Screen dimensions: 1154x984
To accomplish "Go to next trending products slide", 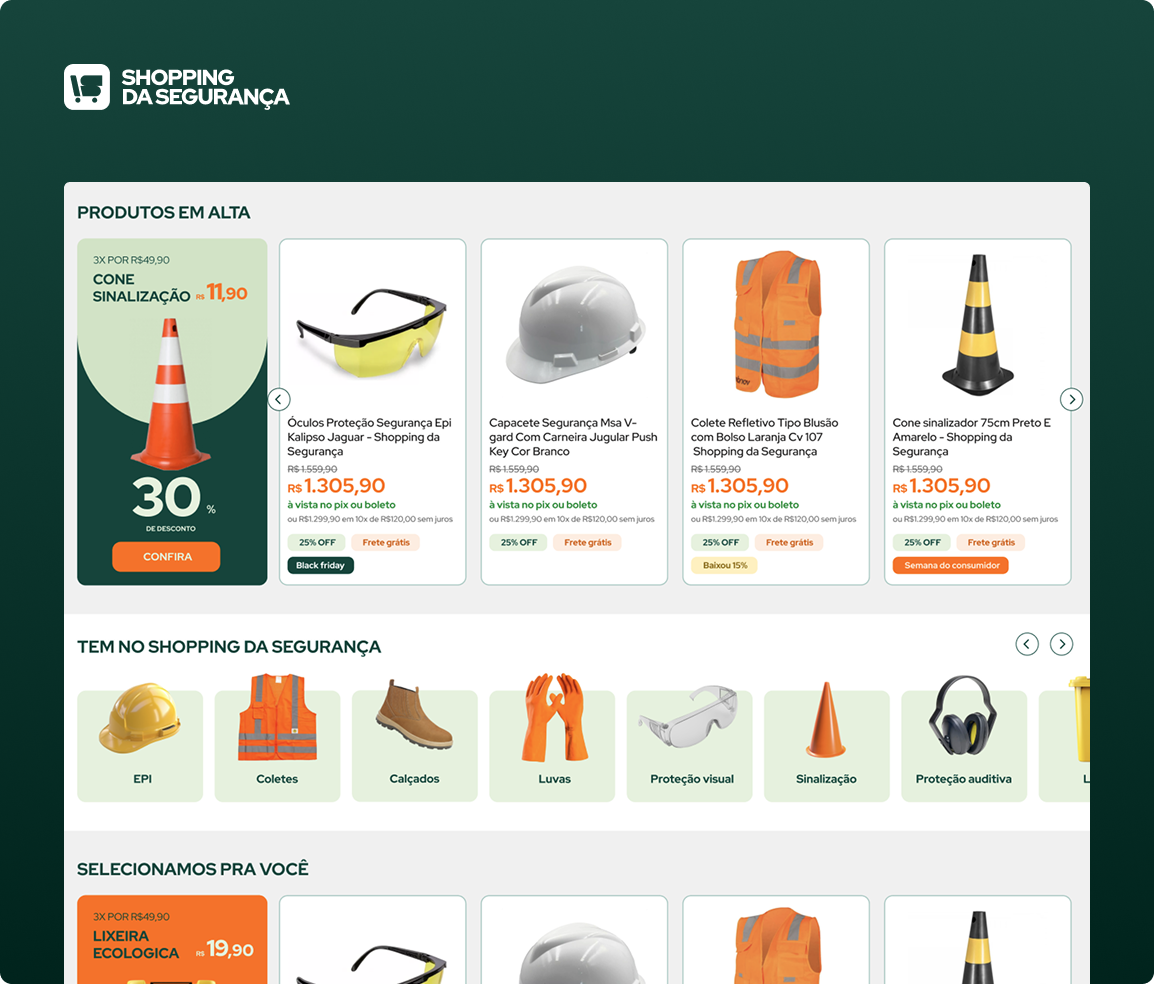I will tap(1071, 399).
